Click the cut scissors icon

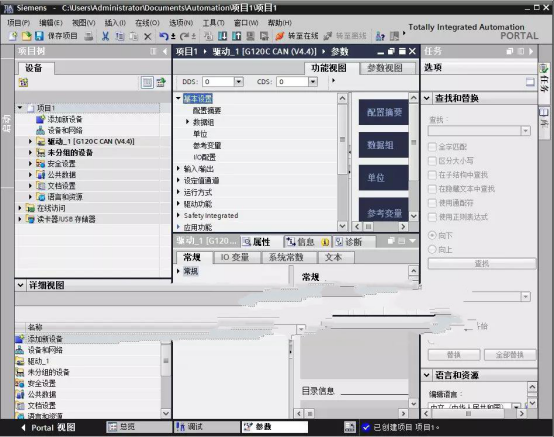[105, 36]
